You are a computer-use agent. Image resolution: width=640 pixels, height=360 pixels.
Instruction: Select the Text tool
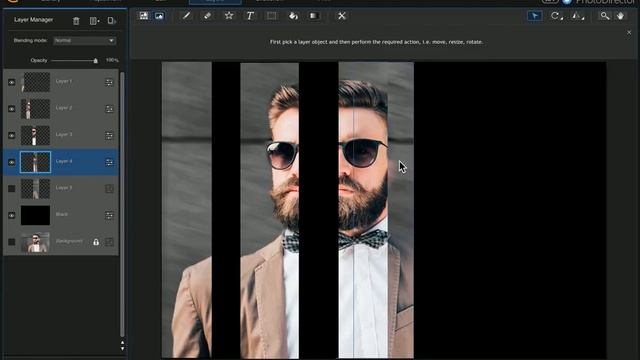tap(250, 16)
